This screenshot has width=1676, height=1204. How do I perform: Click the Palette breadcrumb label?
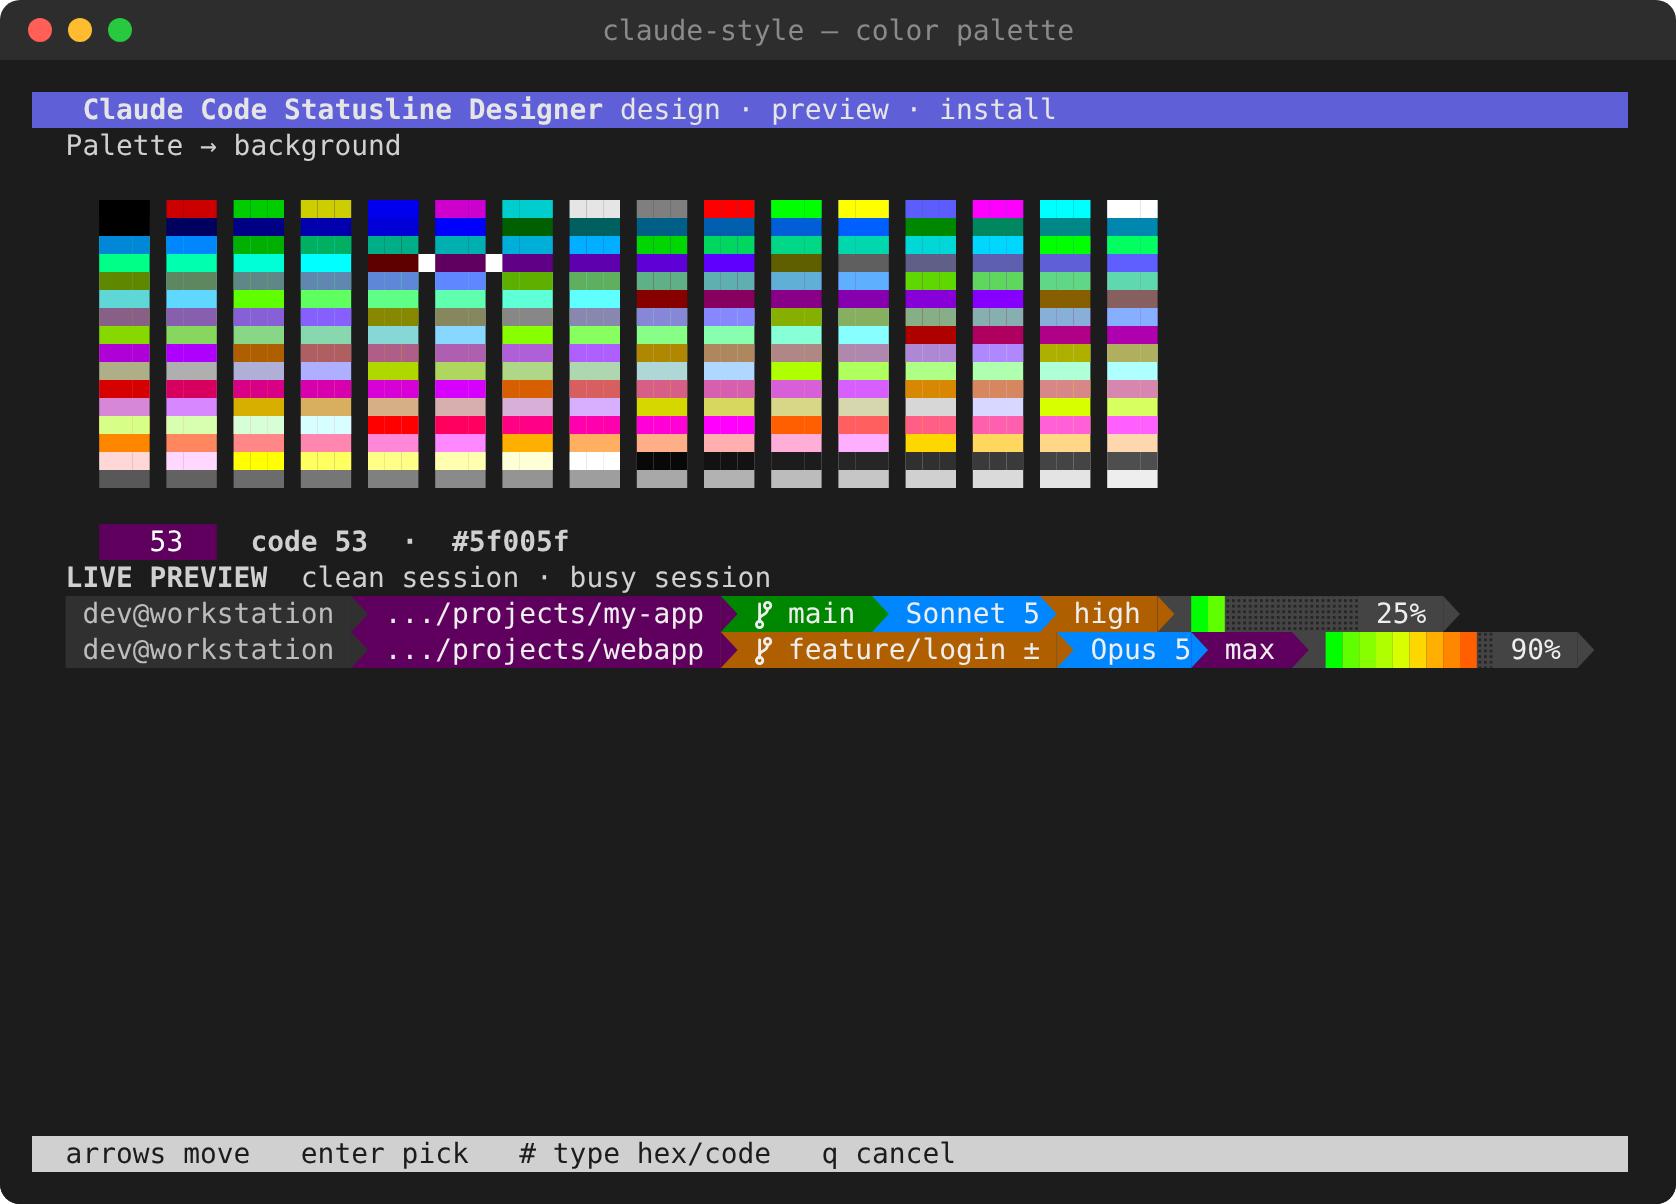coord(125,146)
